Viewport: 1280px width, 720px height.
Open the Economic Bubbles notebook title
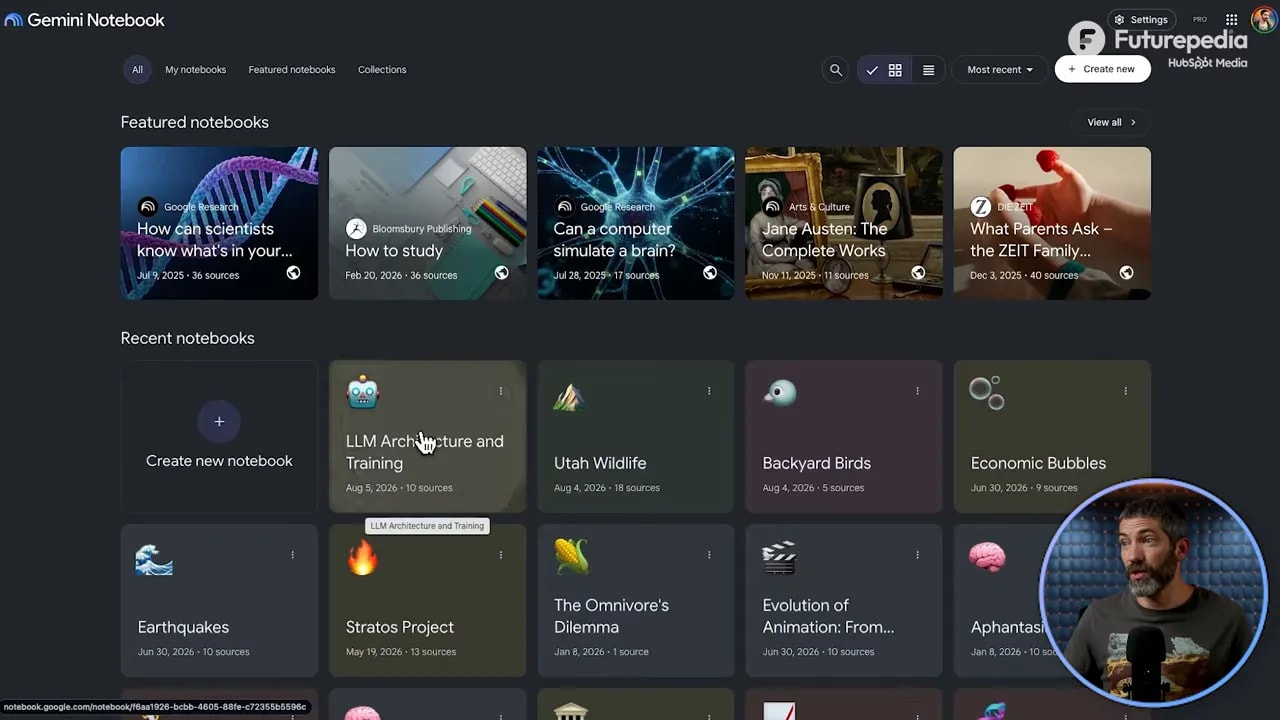pyautogui.click(x=1038, y=463)
